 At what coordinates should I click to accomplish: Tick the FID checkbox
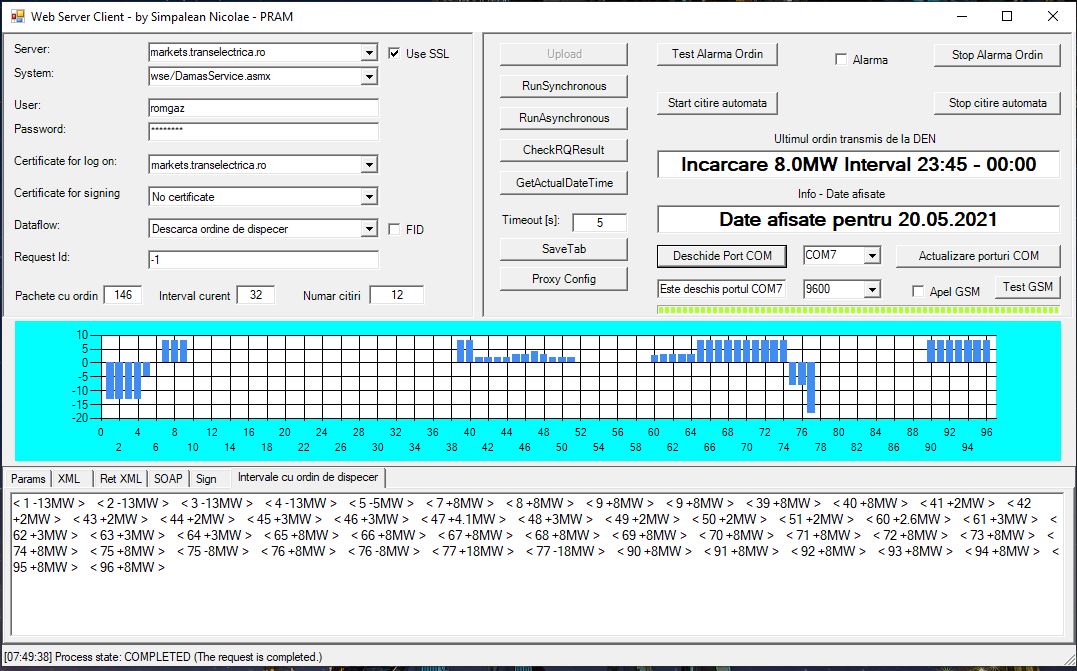coord(394,230)
